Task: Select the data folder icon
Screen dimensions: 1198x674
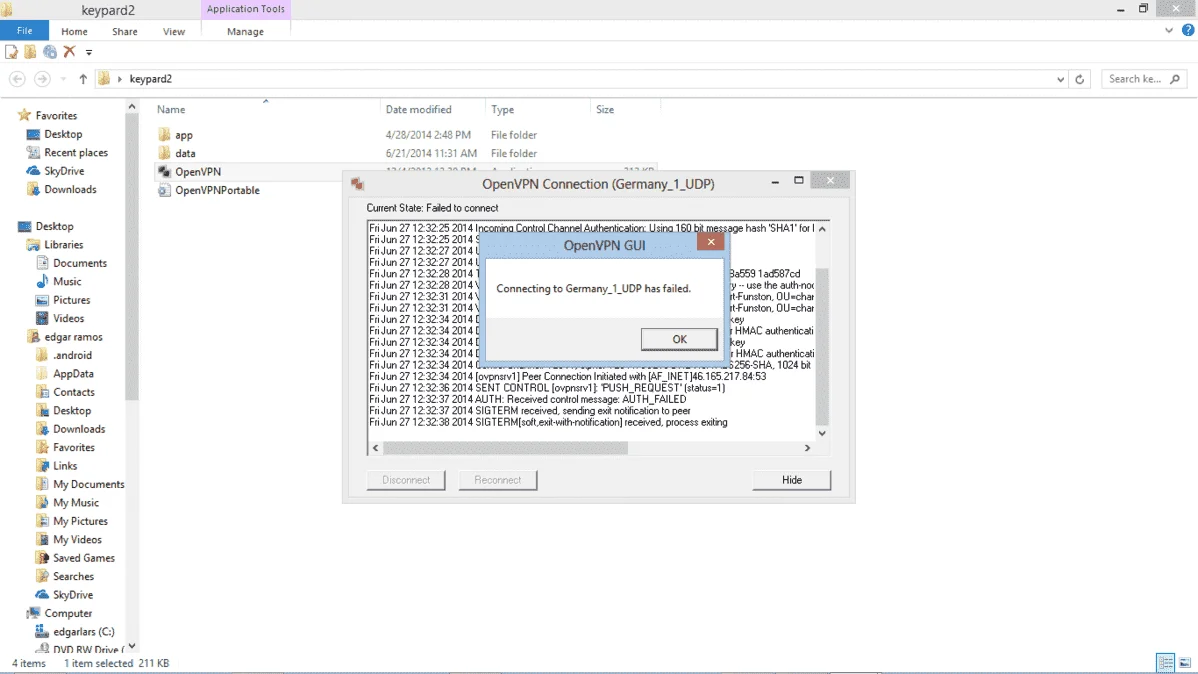Action: click(164, 153)
